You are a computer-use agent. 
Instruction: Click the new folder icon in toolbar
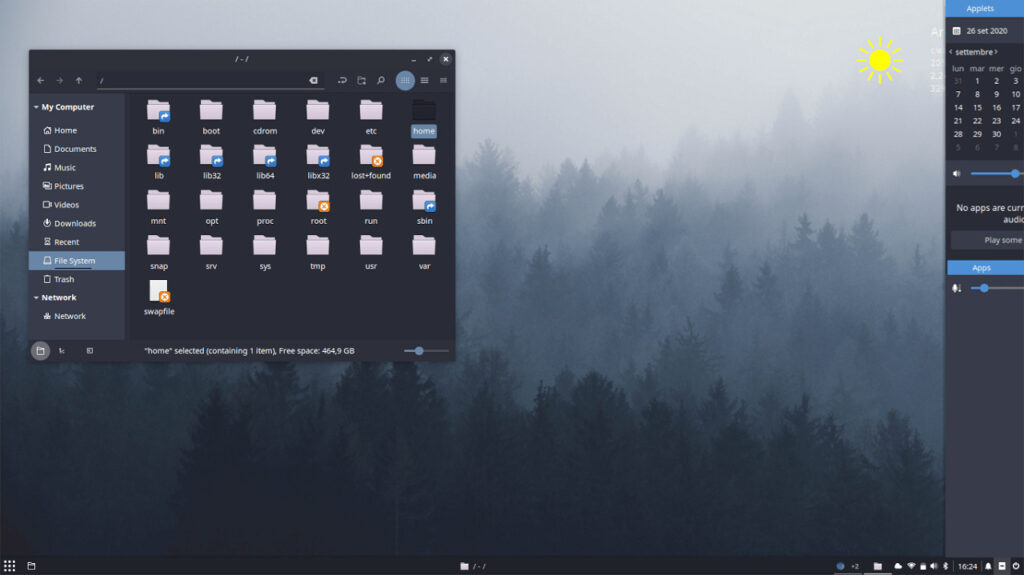[x=361, y=80]
